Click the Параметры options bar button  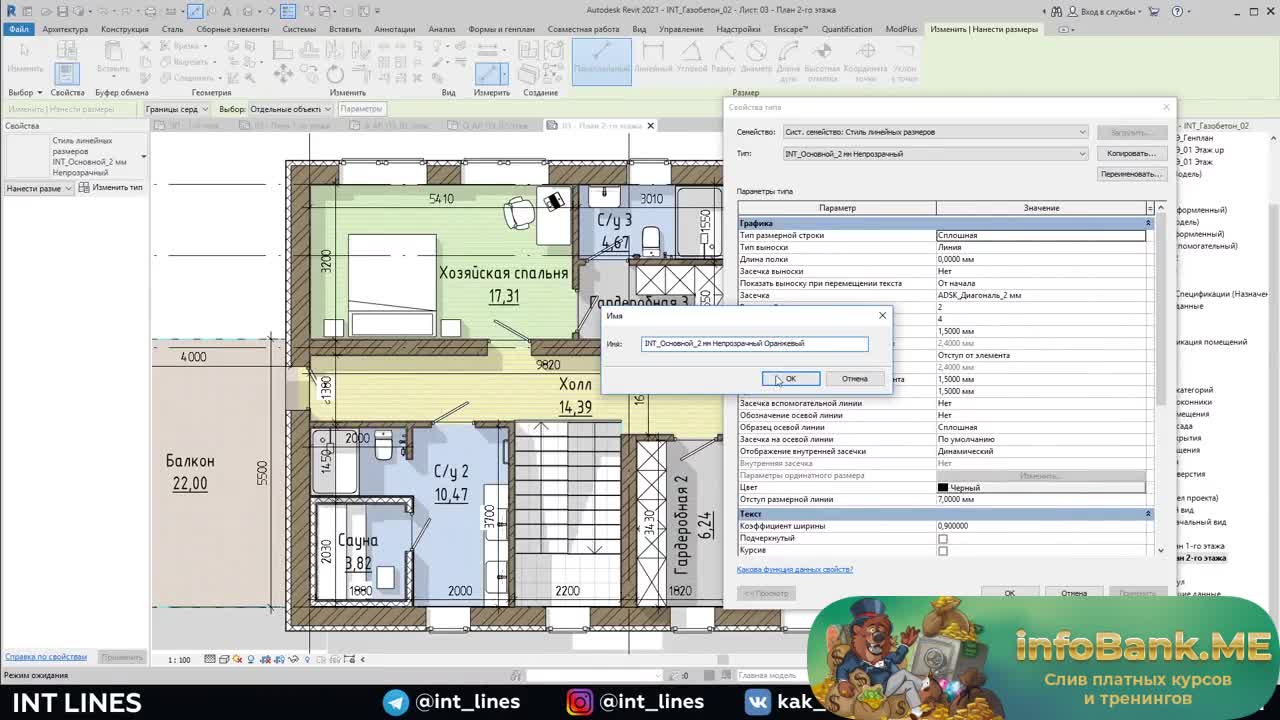360,109
